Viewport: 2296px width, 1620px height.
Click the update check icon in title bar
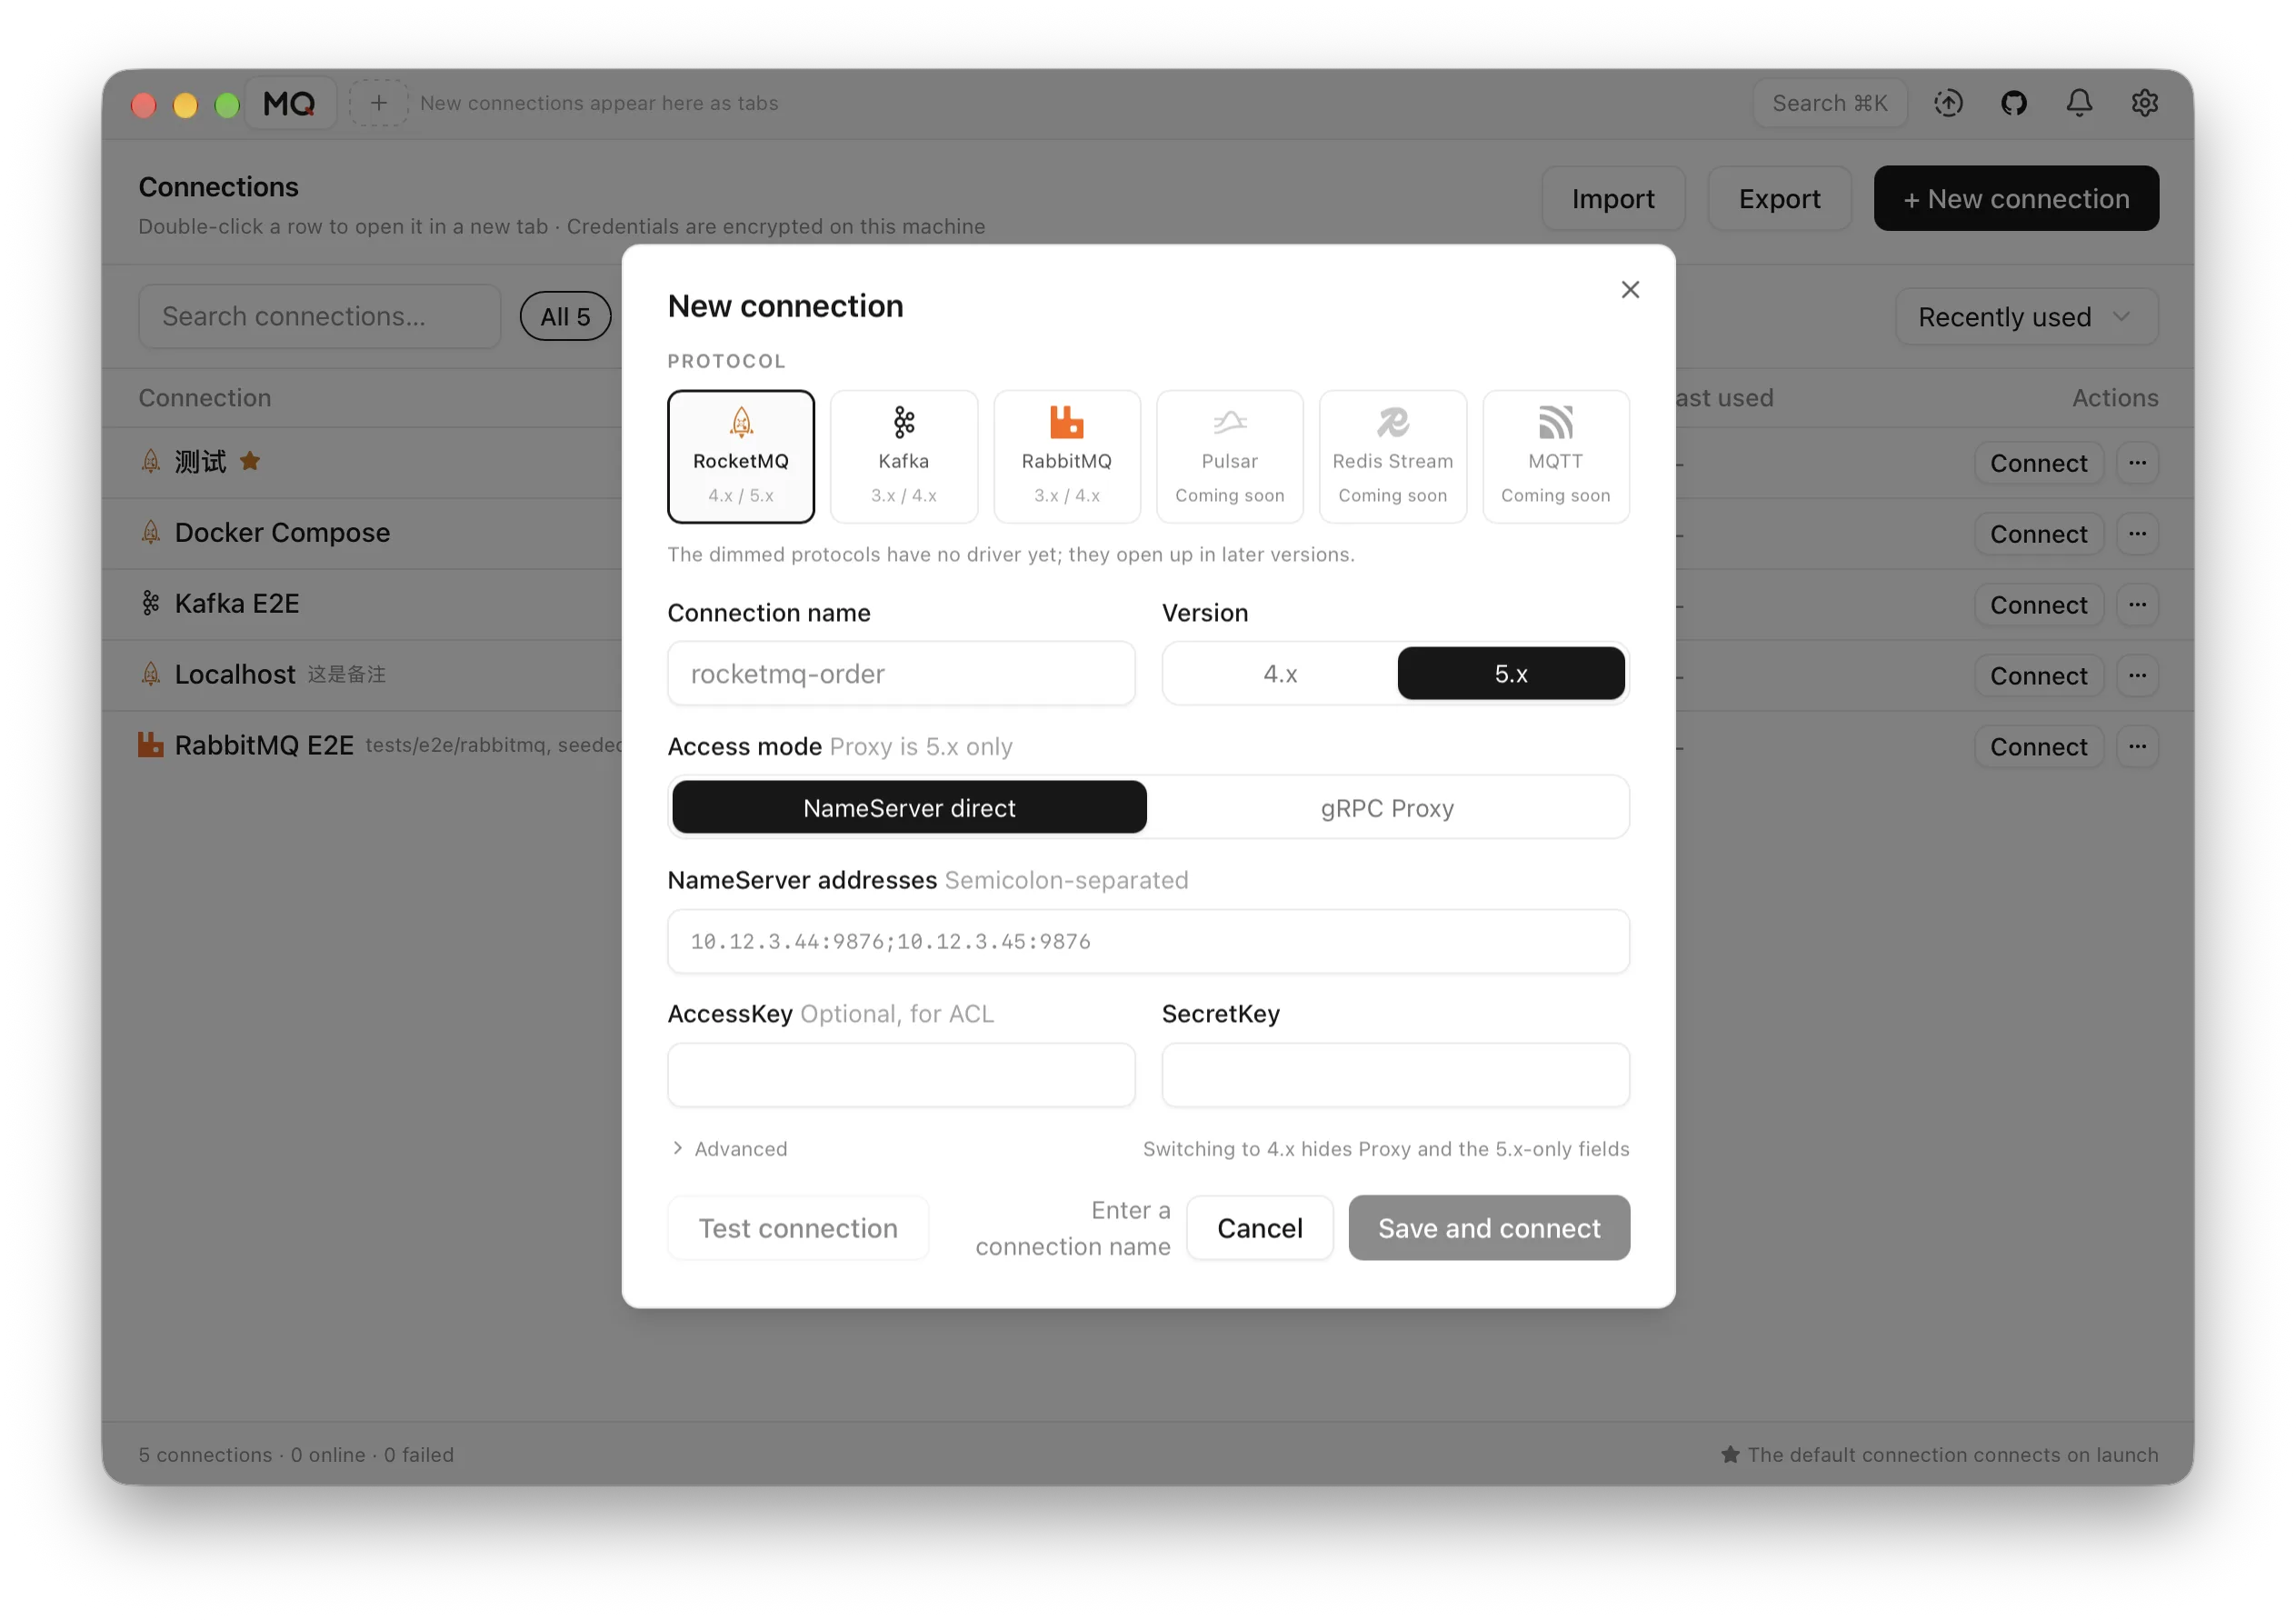click(1948, 103)
